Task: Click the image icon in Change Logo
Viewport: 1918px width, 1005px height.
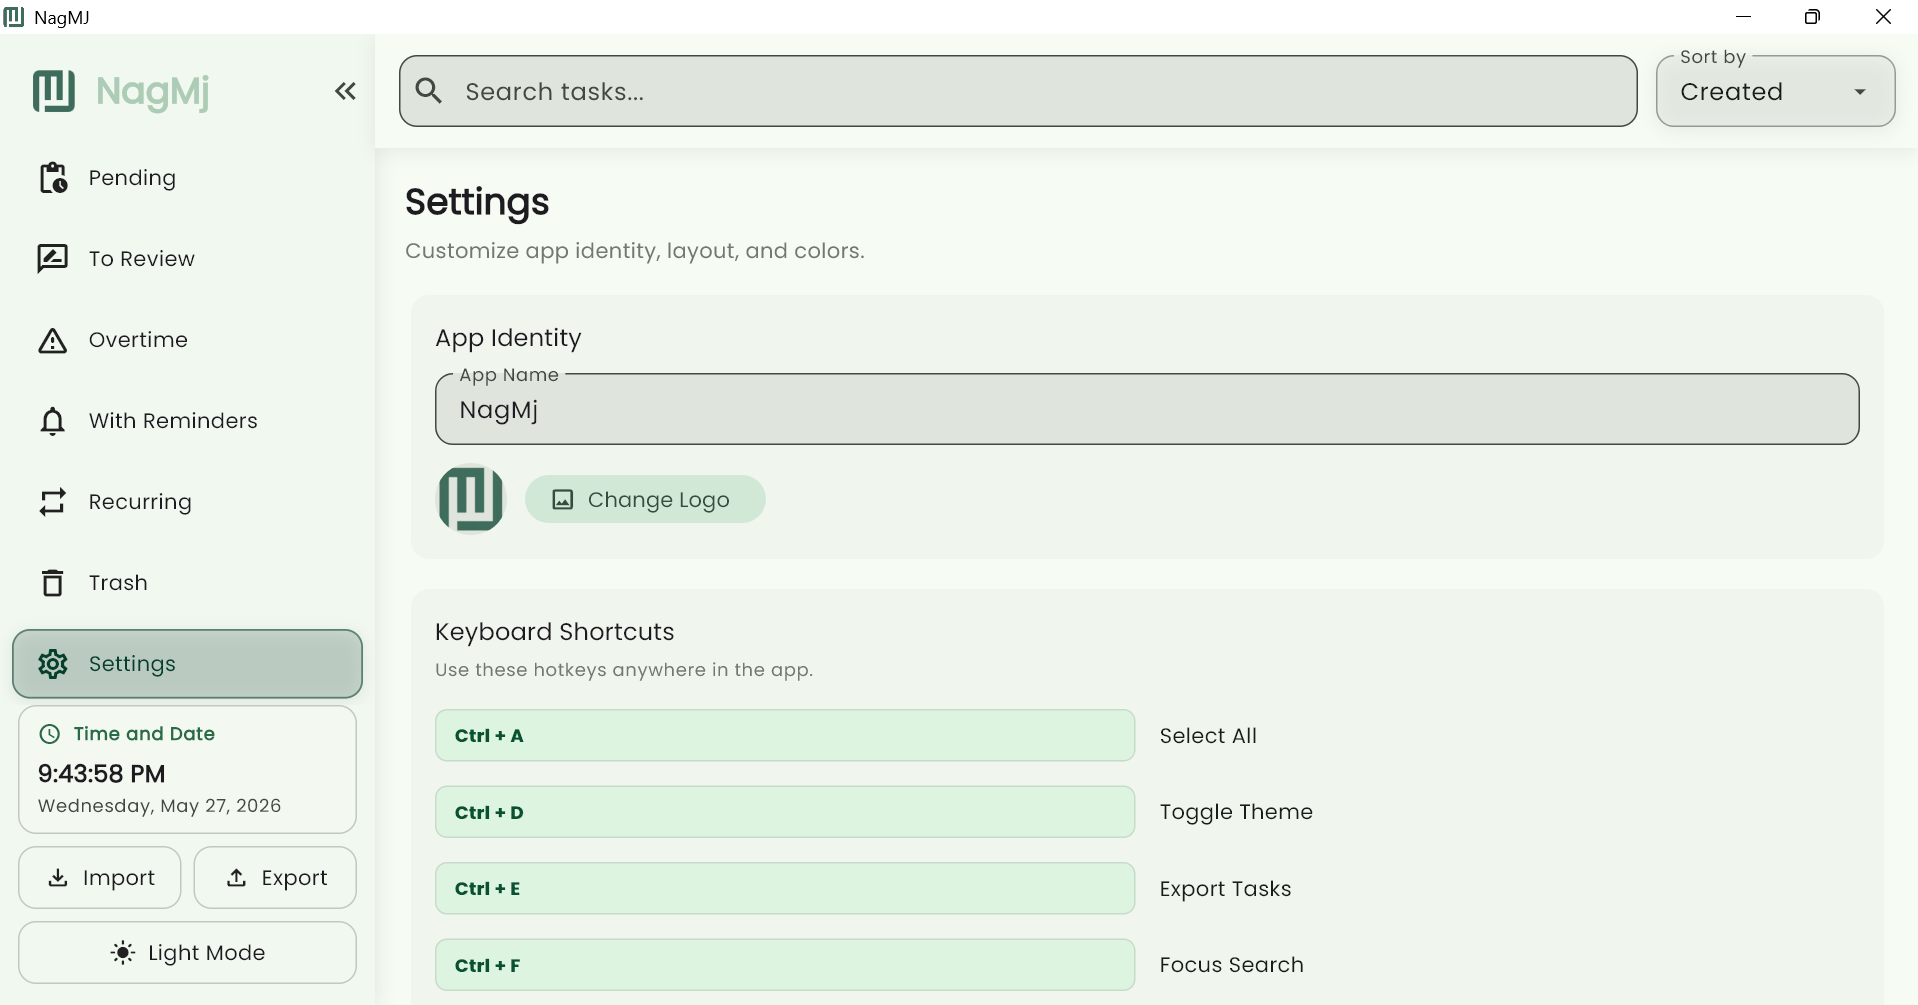Action: (x=563, y=500)
